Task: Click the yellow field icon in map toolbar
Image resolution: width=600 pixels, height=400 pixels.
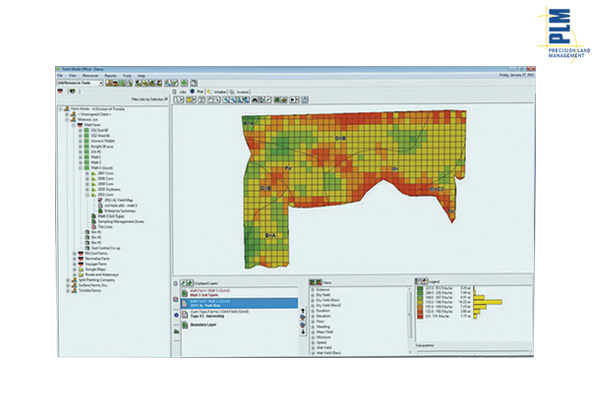Action: [189, 100]
